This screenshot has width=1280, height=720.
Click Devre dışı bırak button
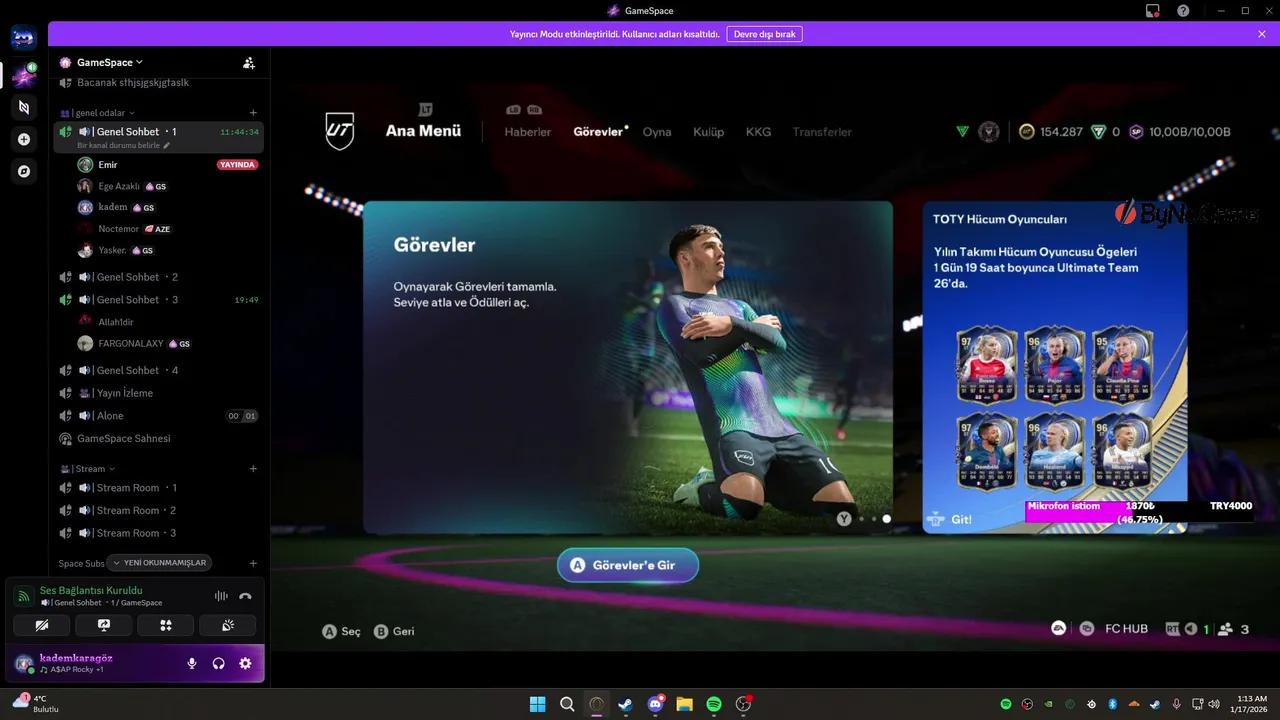[x=765, y=34]
